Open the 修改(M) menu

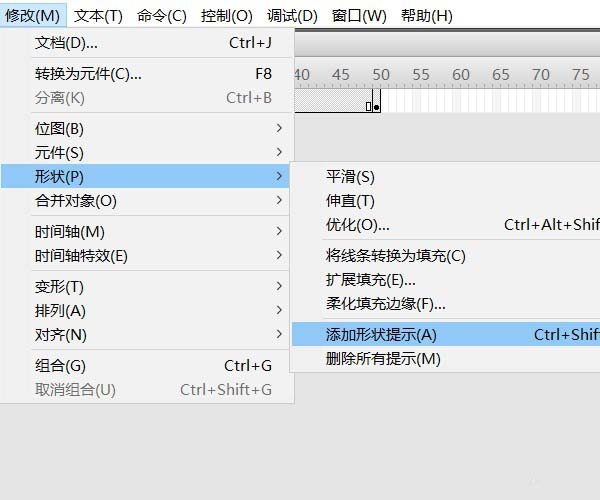tap(33, 15)
